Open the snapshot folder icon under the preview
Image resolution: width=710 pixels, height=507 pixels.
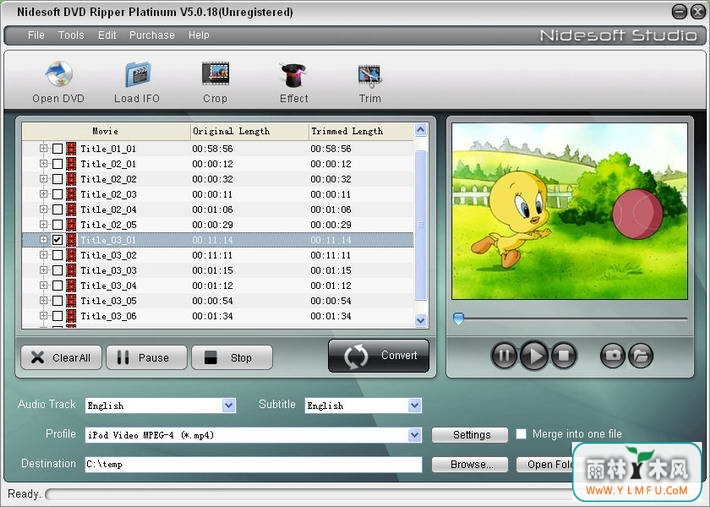(x=641, y=355)
